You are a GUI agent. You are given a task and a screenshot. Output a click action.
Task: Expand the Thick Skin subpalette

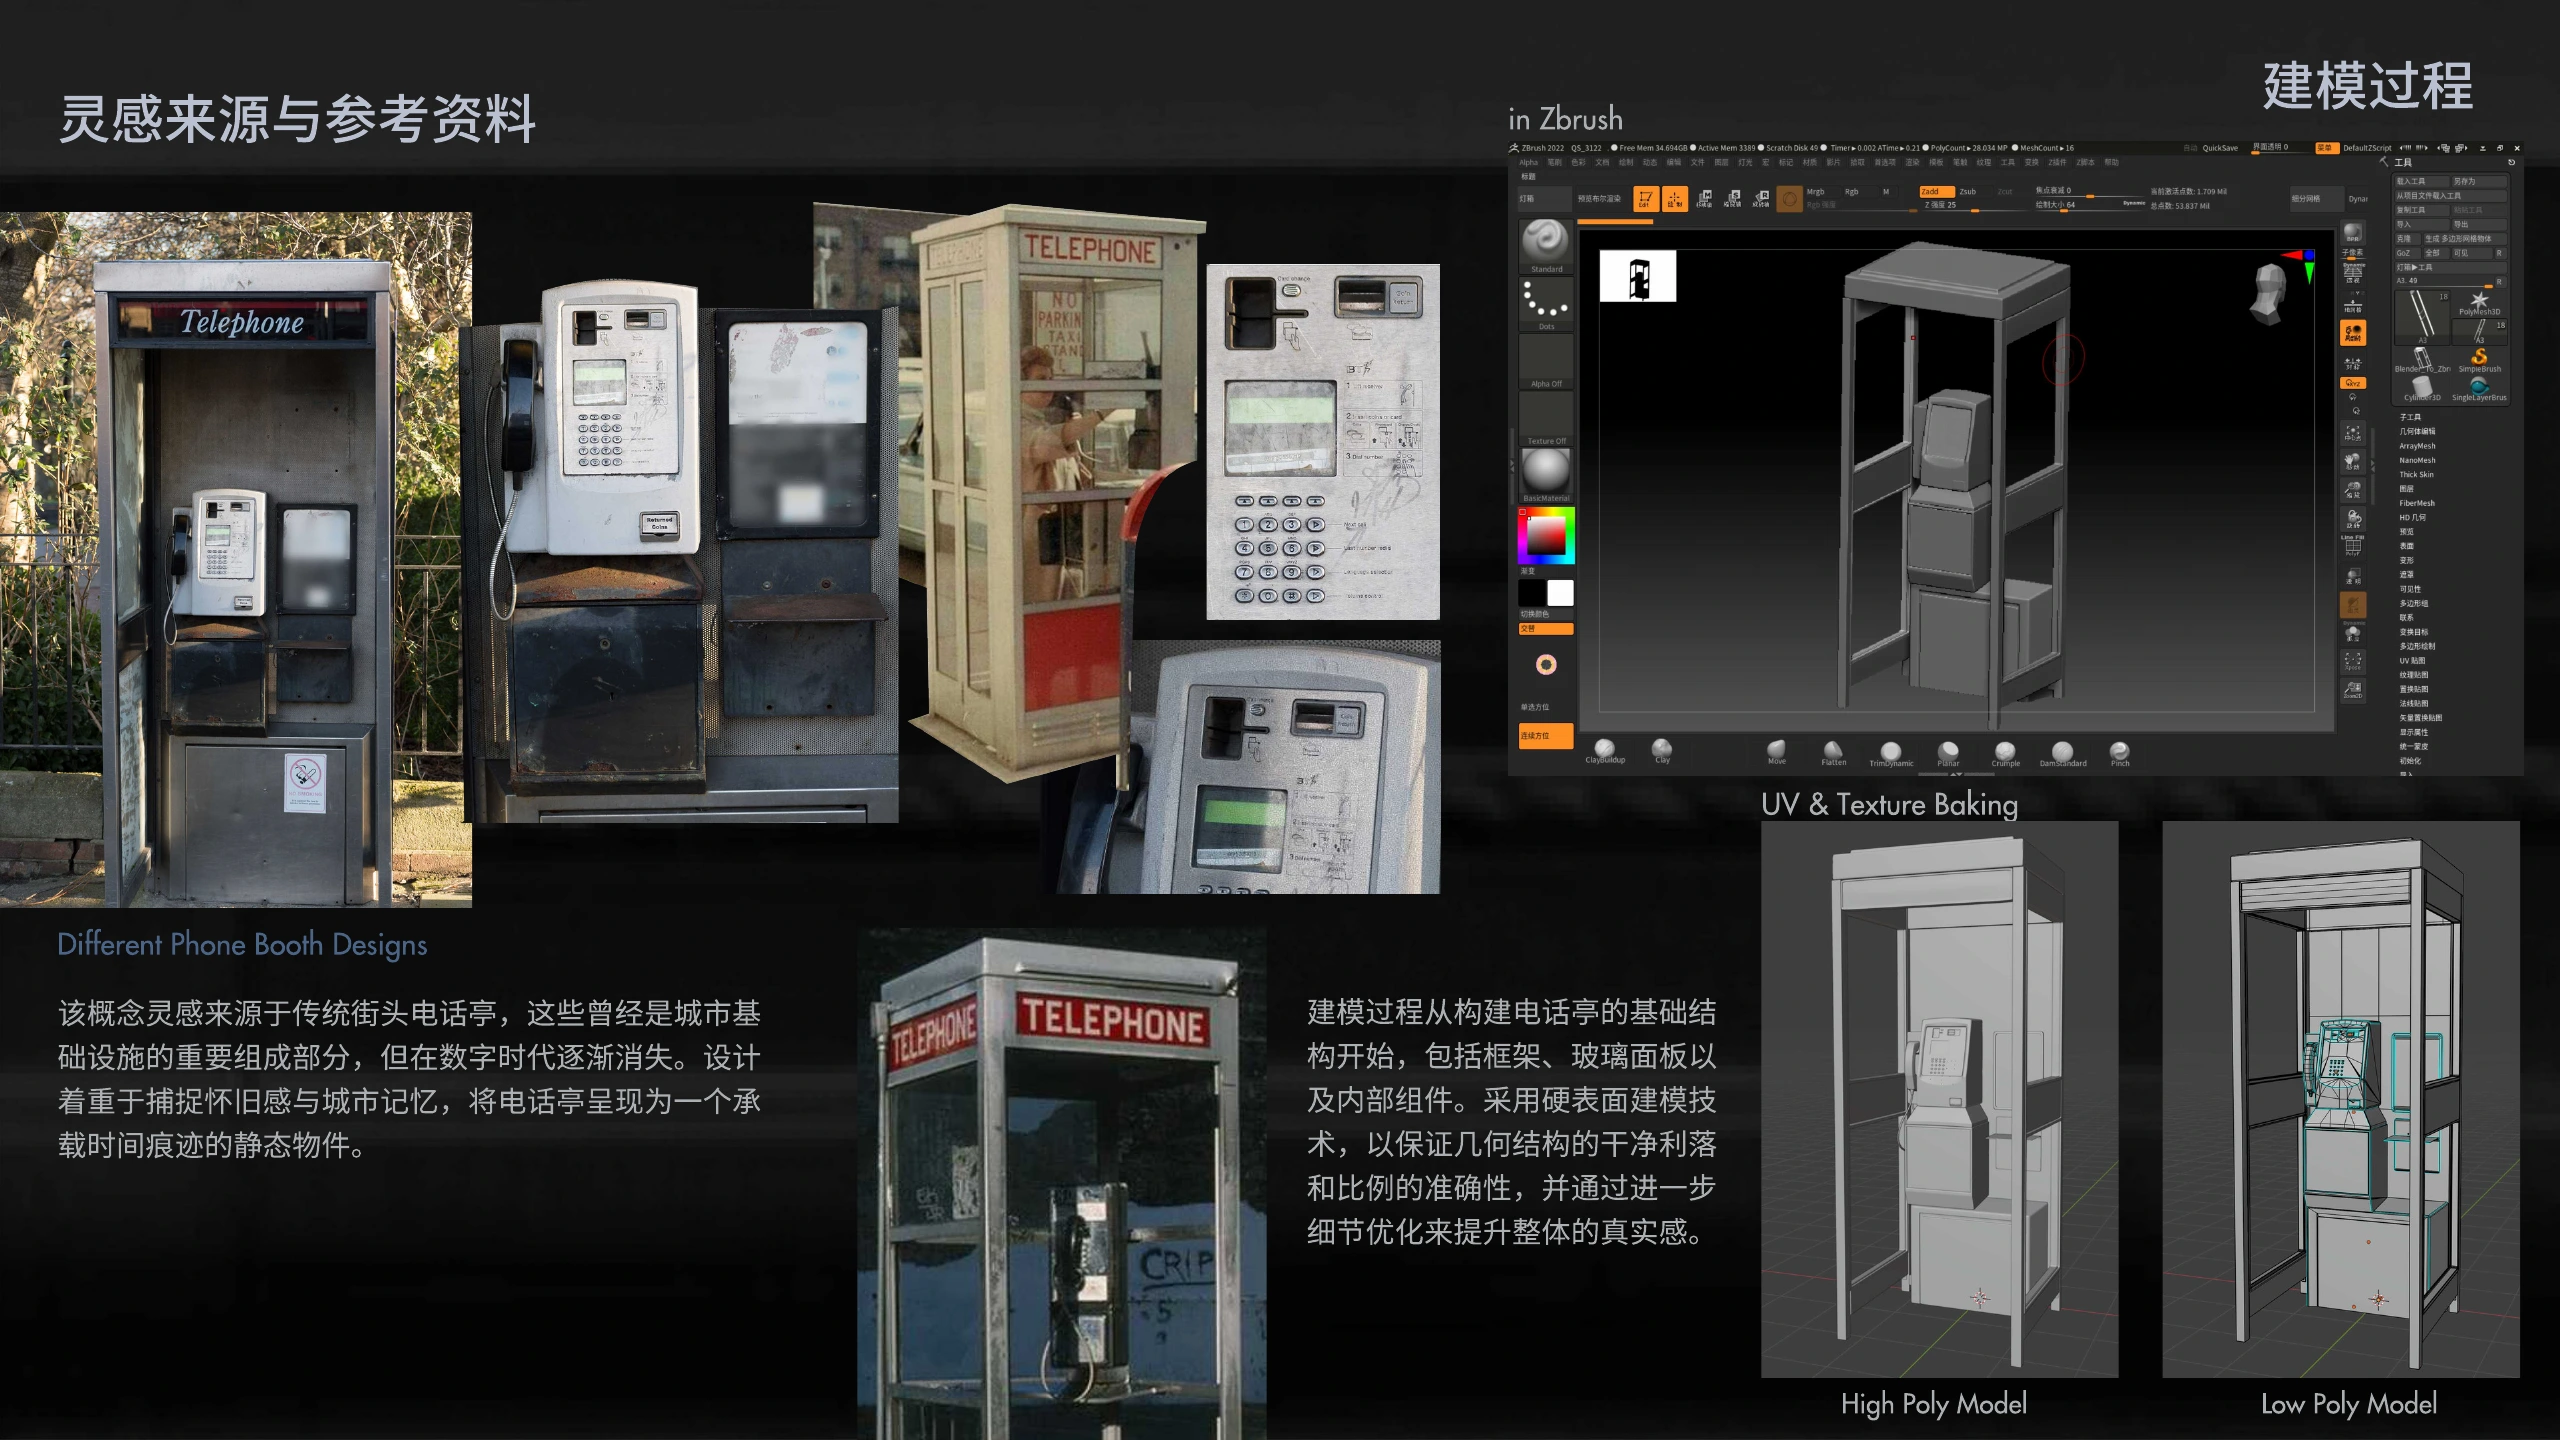pos(2417,475)
